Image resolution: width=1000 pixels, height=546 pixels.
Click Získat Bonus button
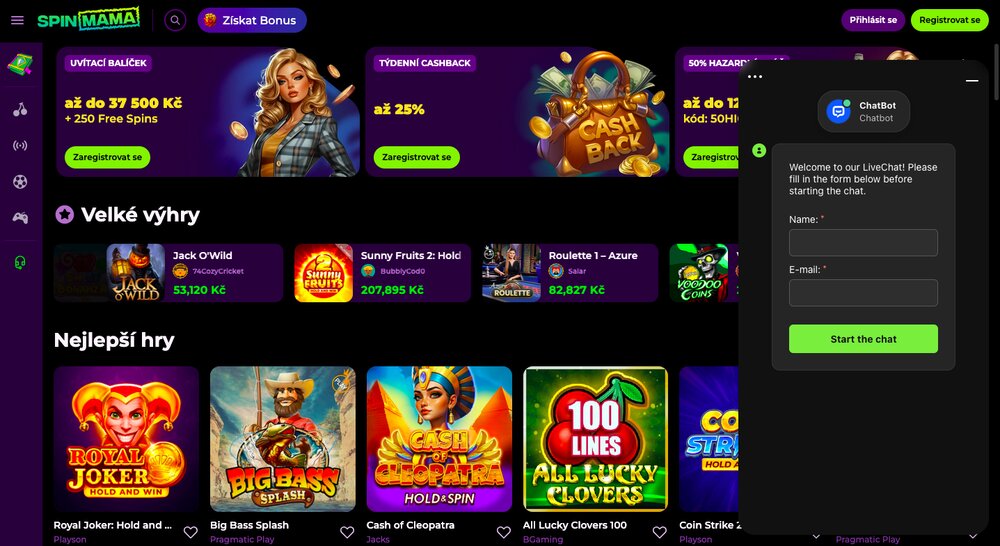coord(252,20)
